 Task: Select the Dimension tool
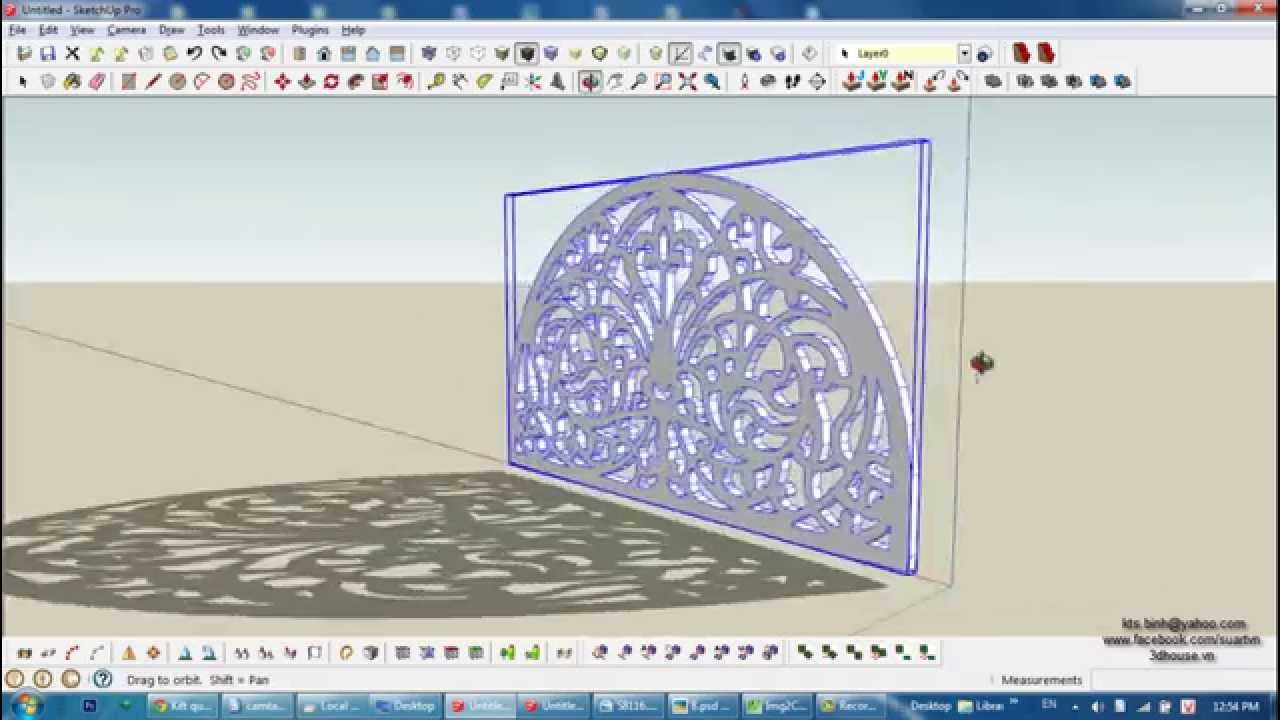460,82
